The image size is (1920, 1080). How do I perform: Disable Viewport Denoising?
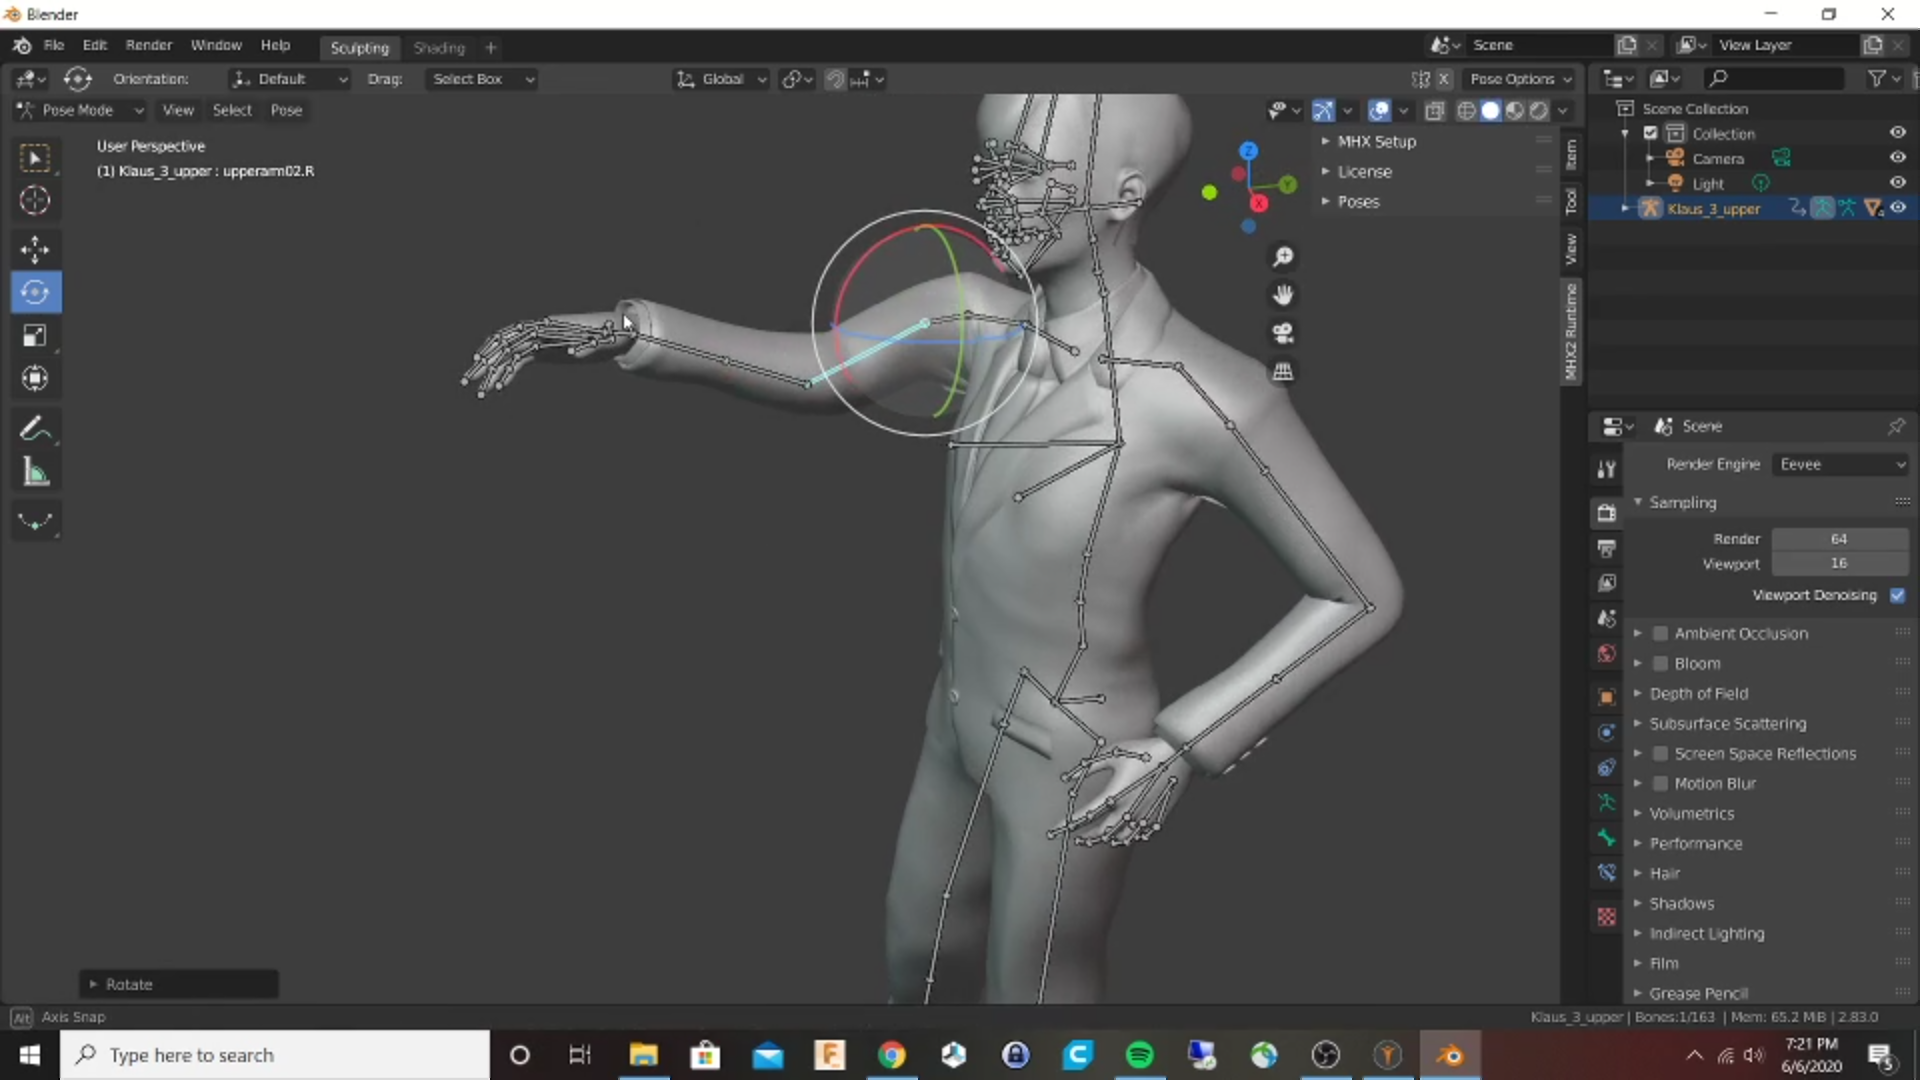[x=1897, y=595]
